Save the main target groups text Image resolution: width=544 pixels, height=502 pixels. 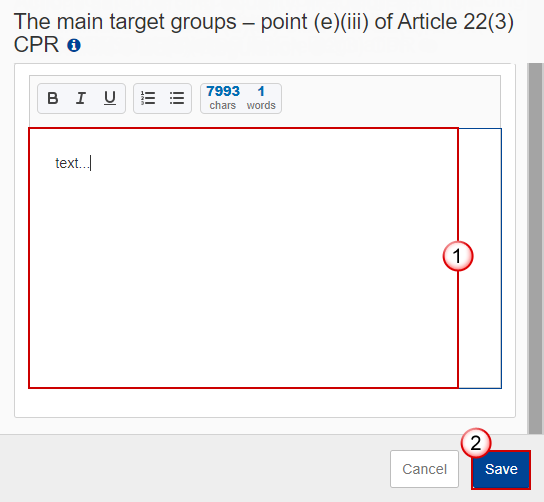click(x=501, y=469)
